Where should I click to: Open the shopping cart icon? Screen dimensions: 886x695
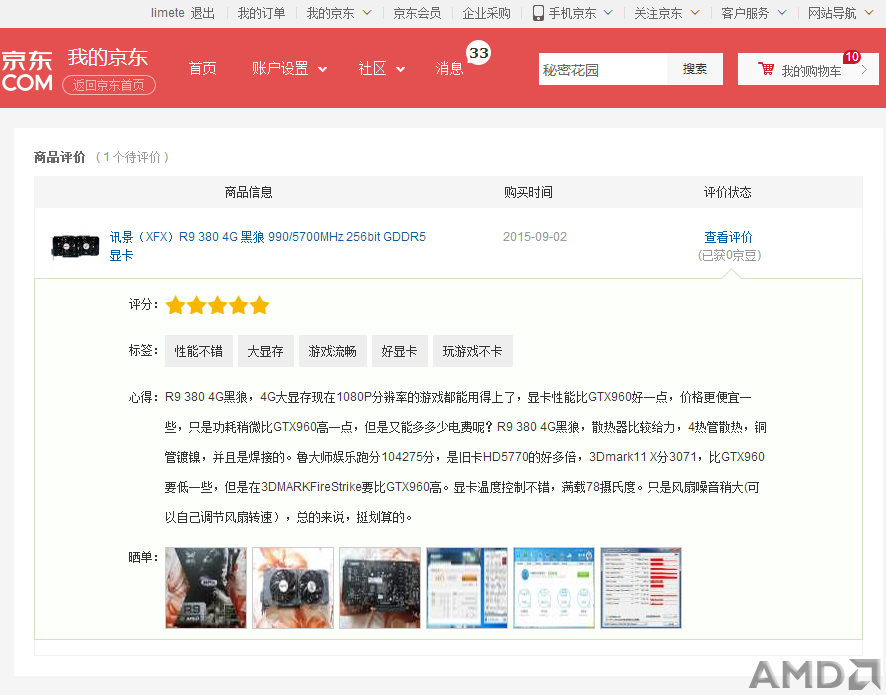pyautogui.click(x=766, y=69)
